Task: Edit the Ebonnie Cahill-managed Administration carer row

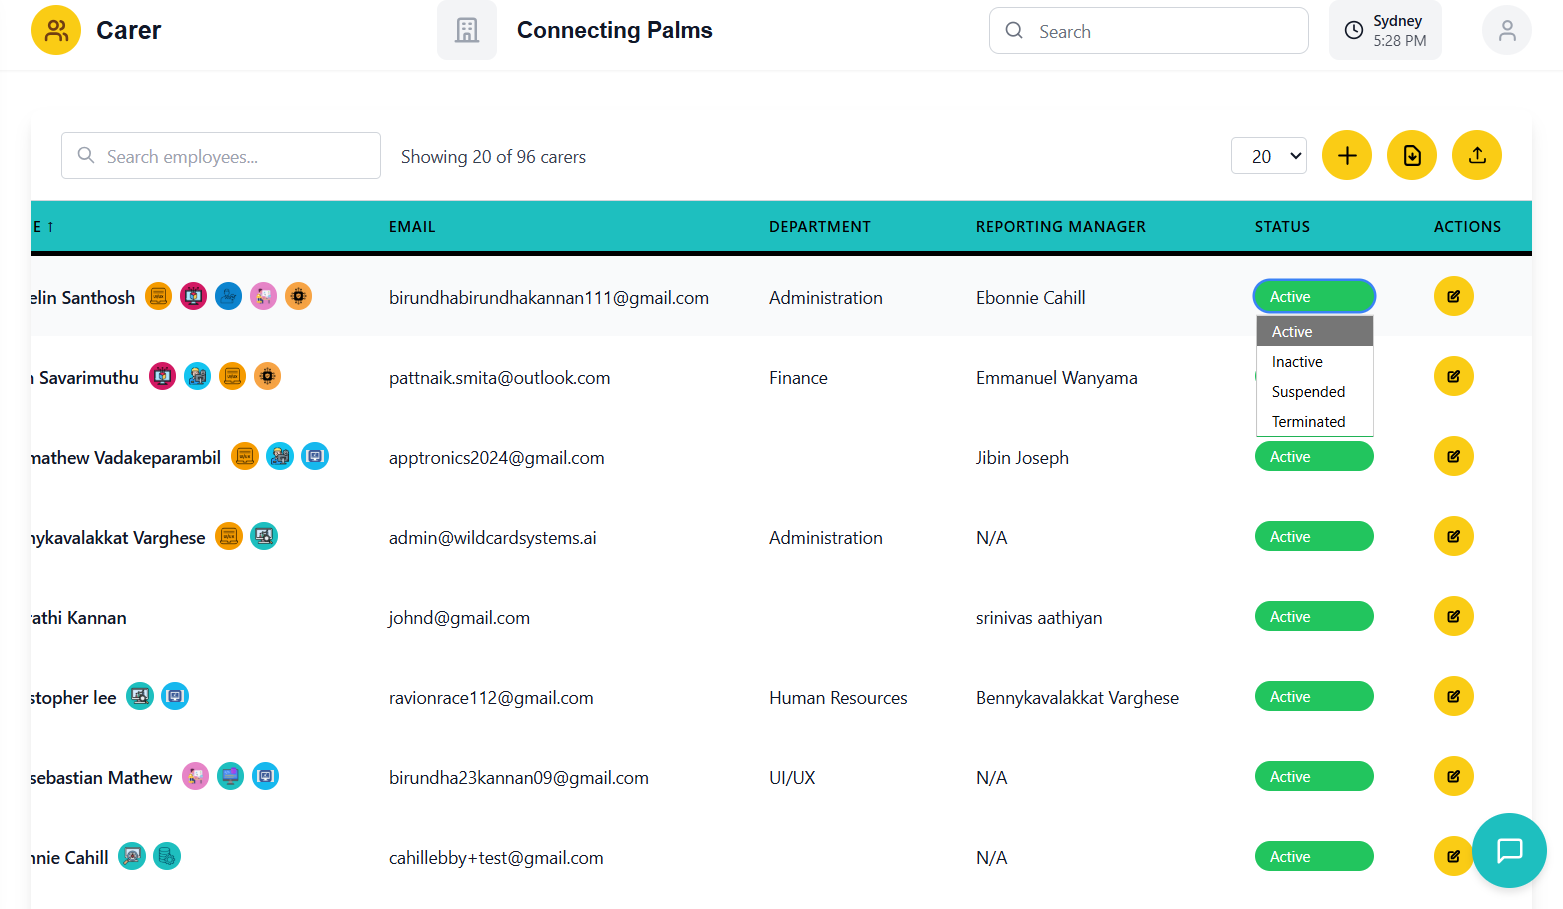Action: [x=1453, y=297]
